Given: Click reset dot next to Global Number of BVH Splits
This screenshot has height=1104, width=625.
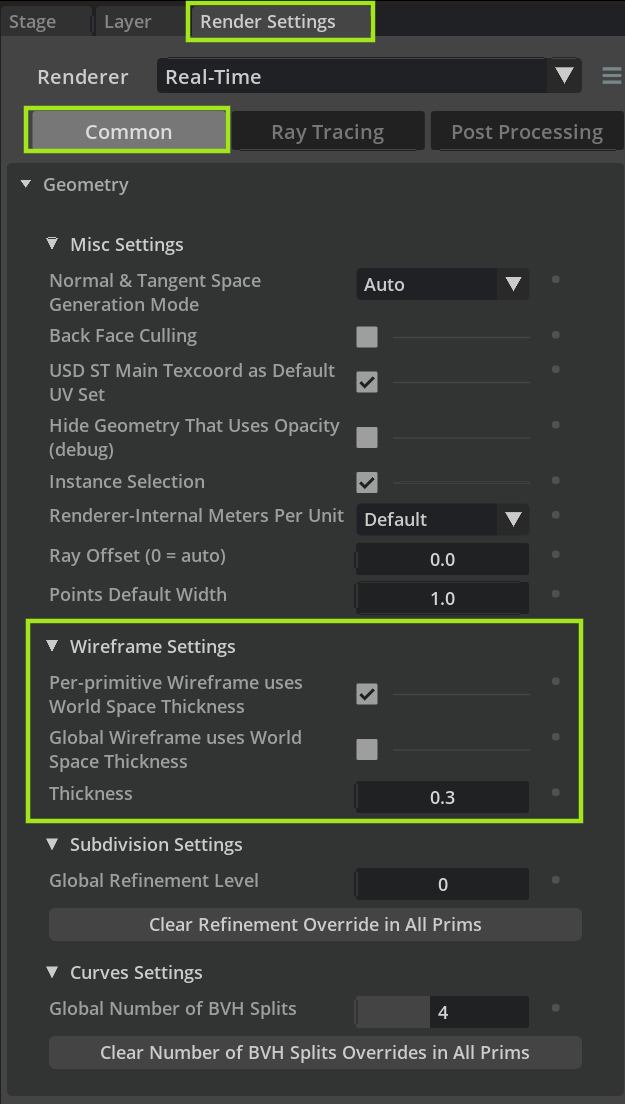Looking at the screenshot, I should coord(555,1008).
